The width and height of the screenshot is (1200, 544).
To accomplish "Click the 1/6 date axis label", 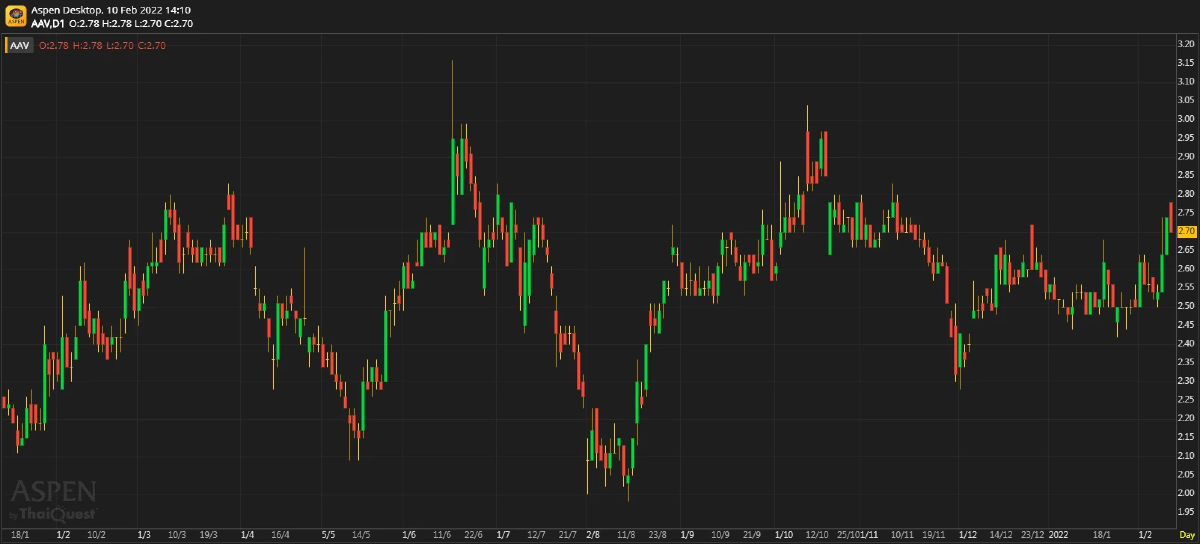I will 409,535.
